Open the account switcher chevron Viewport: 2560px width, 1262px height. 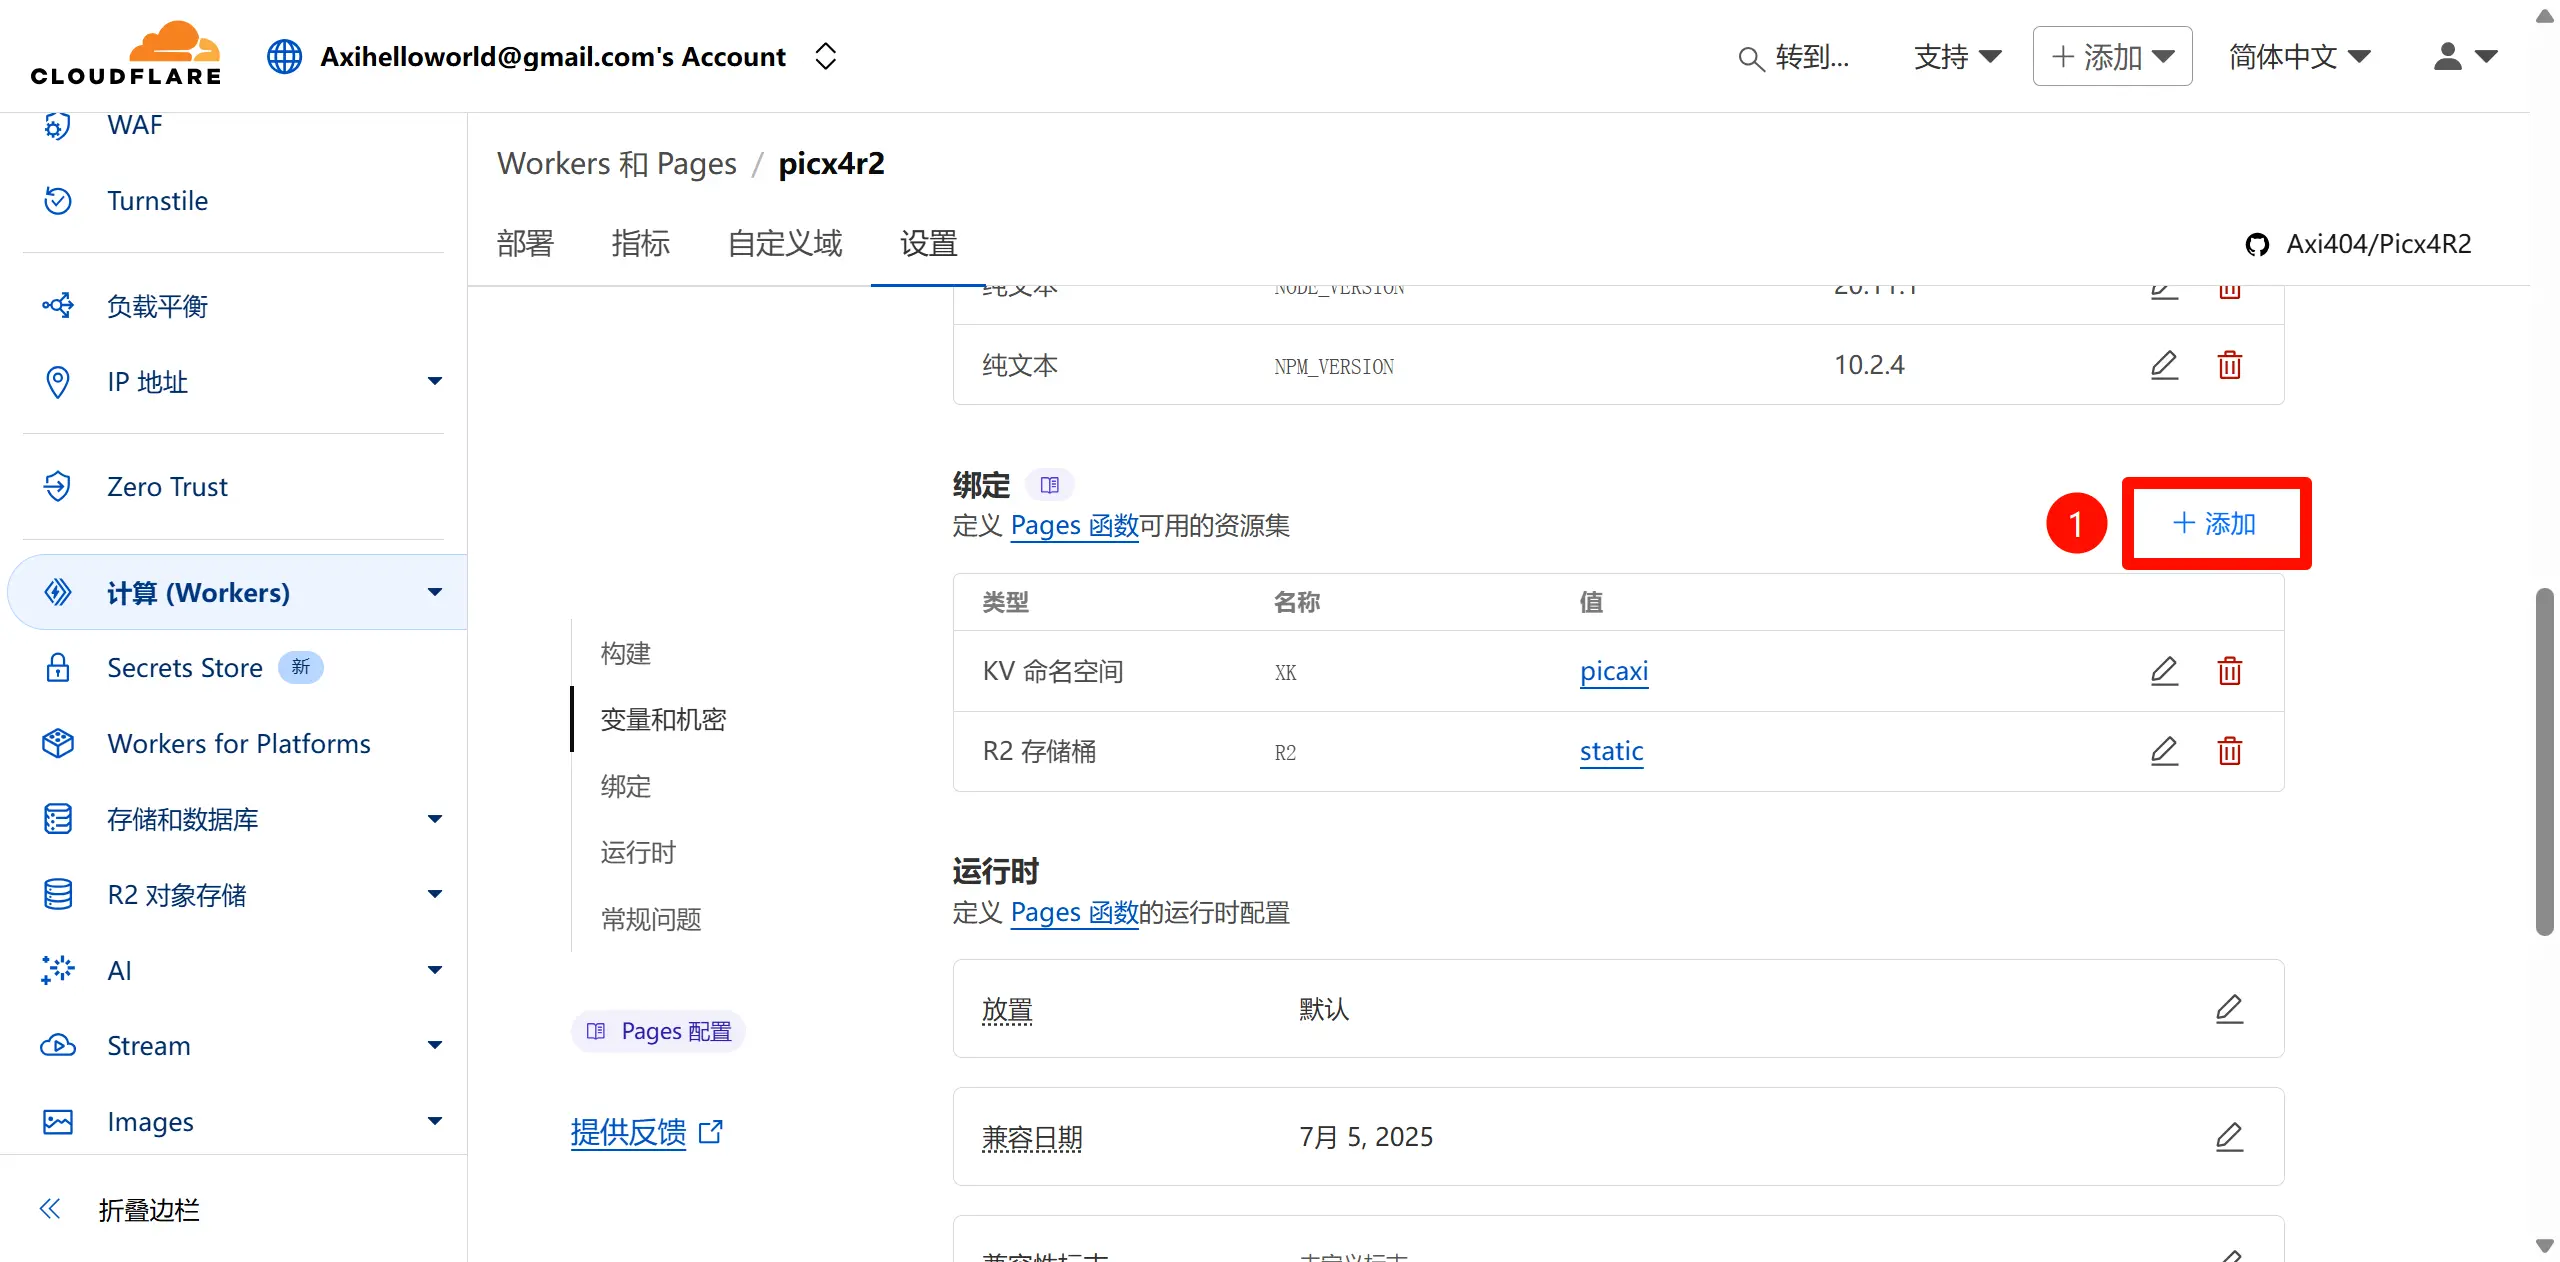click(825, 56)
